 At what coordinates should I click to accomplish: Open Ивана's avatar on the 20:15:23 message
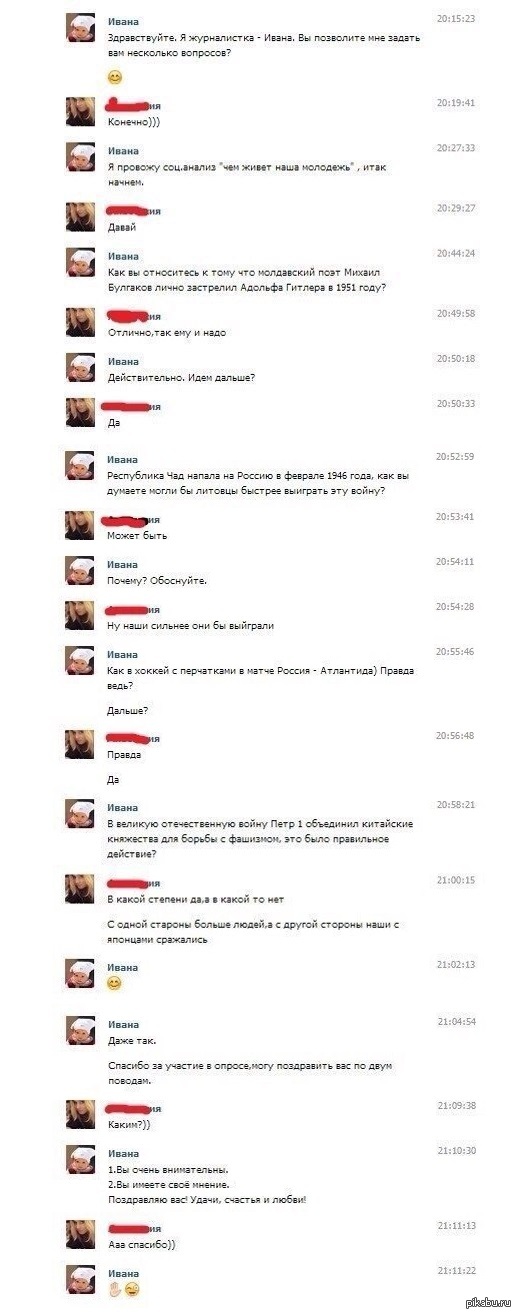point(80,28)
